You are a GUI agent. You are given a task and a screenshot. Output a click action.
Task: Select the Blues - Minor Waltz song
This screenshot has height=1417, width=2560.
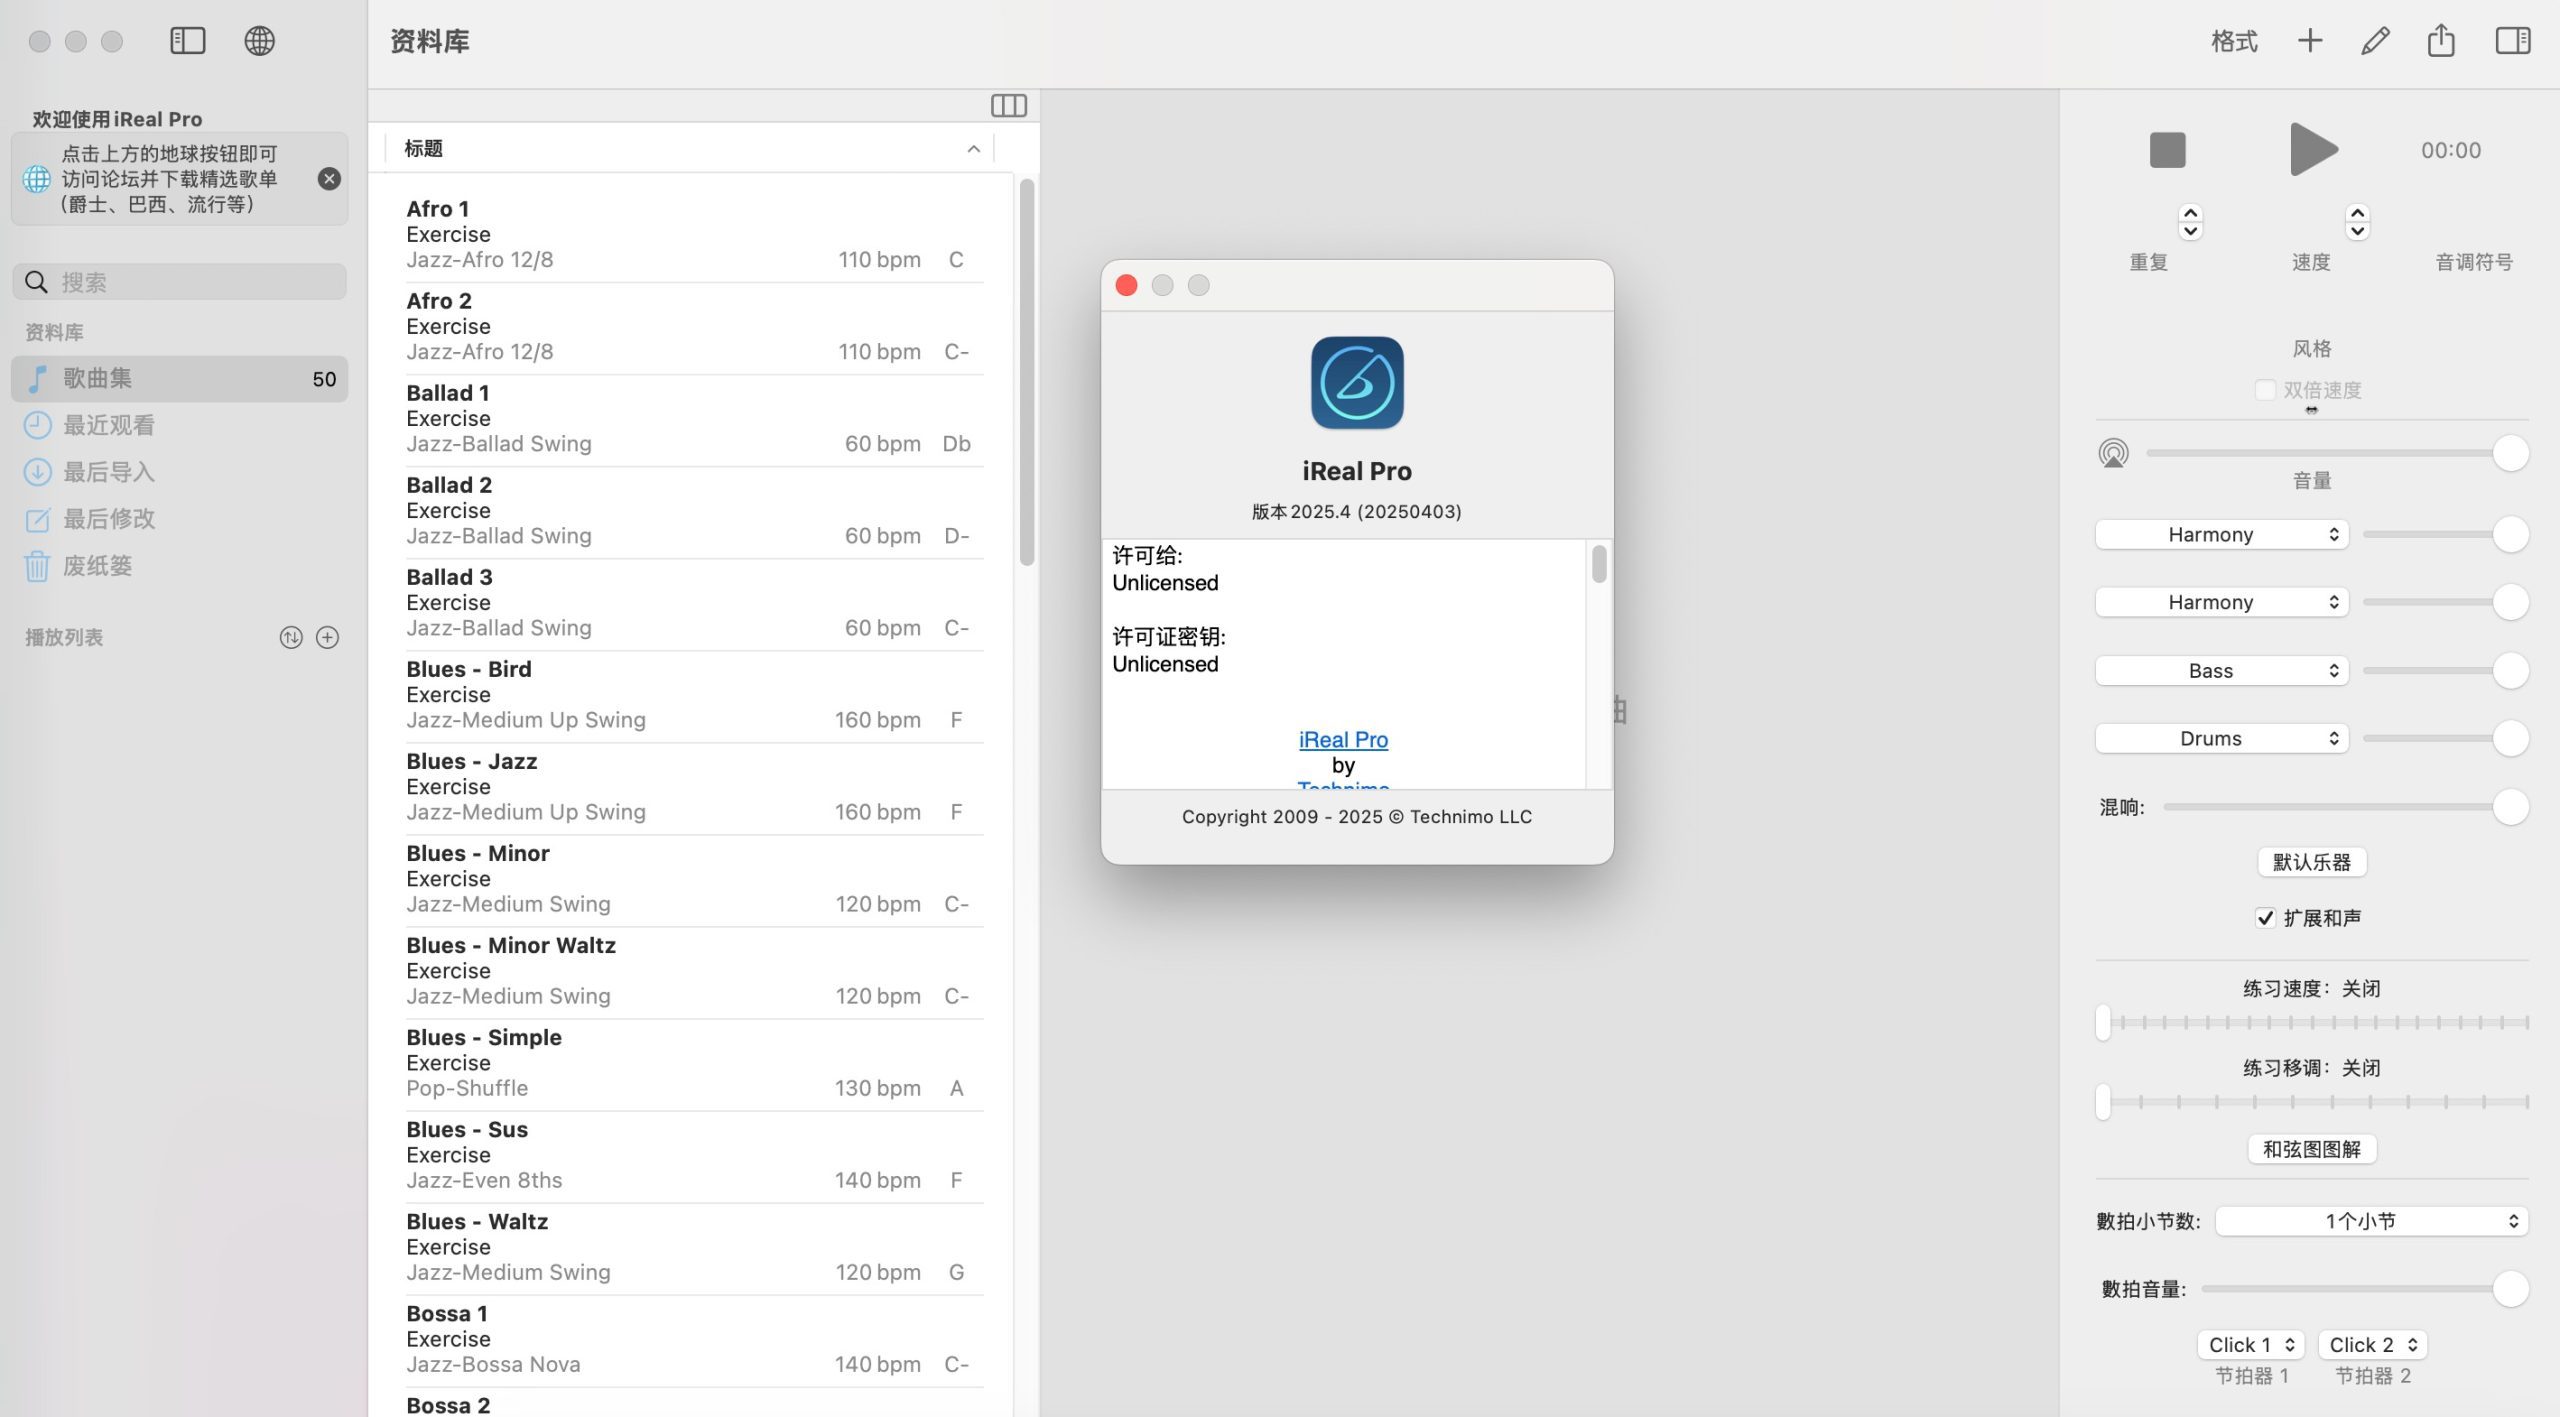point(694,971)
